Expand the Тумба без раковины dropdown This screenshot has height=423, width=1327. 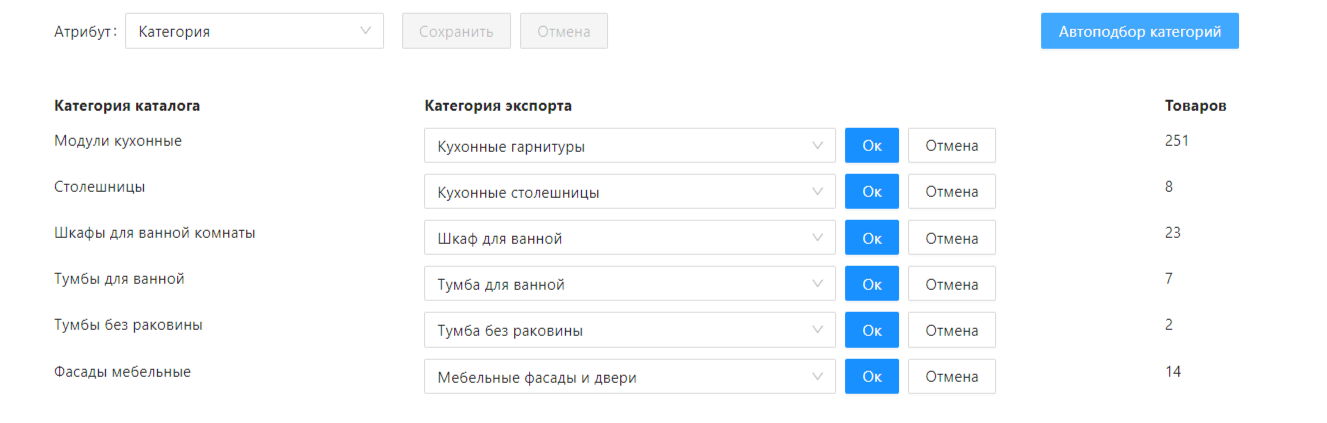(x=629, y=330)
